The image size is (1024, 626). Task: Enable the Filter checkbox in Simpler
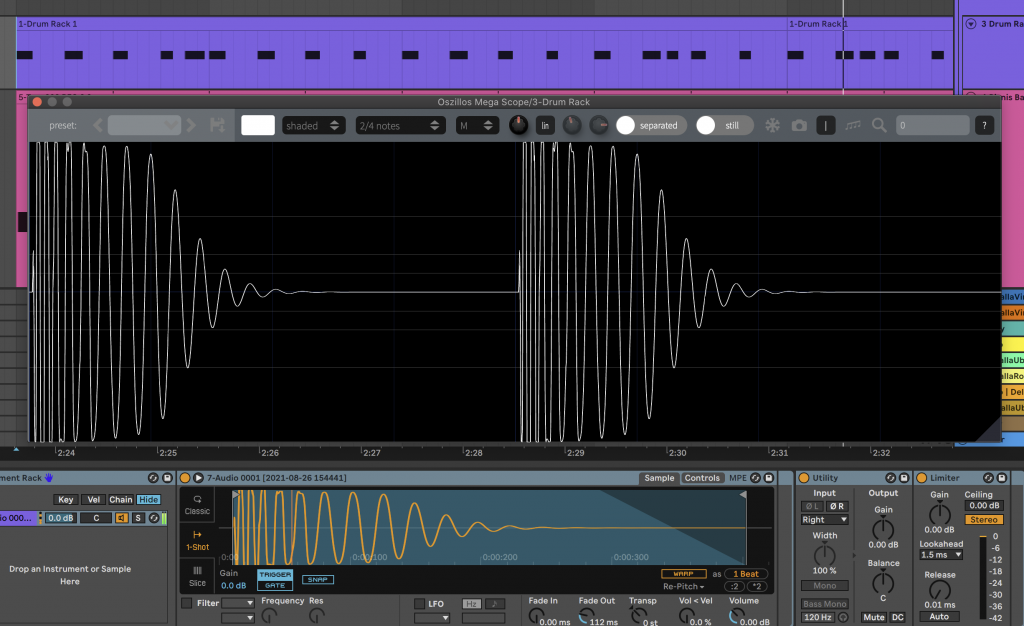tap(187, 603)
